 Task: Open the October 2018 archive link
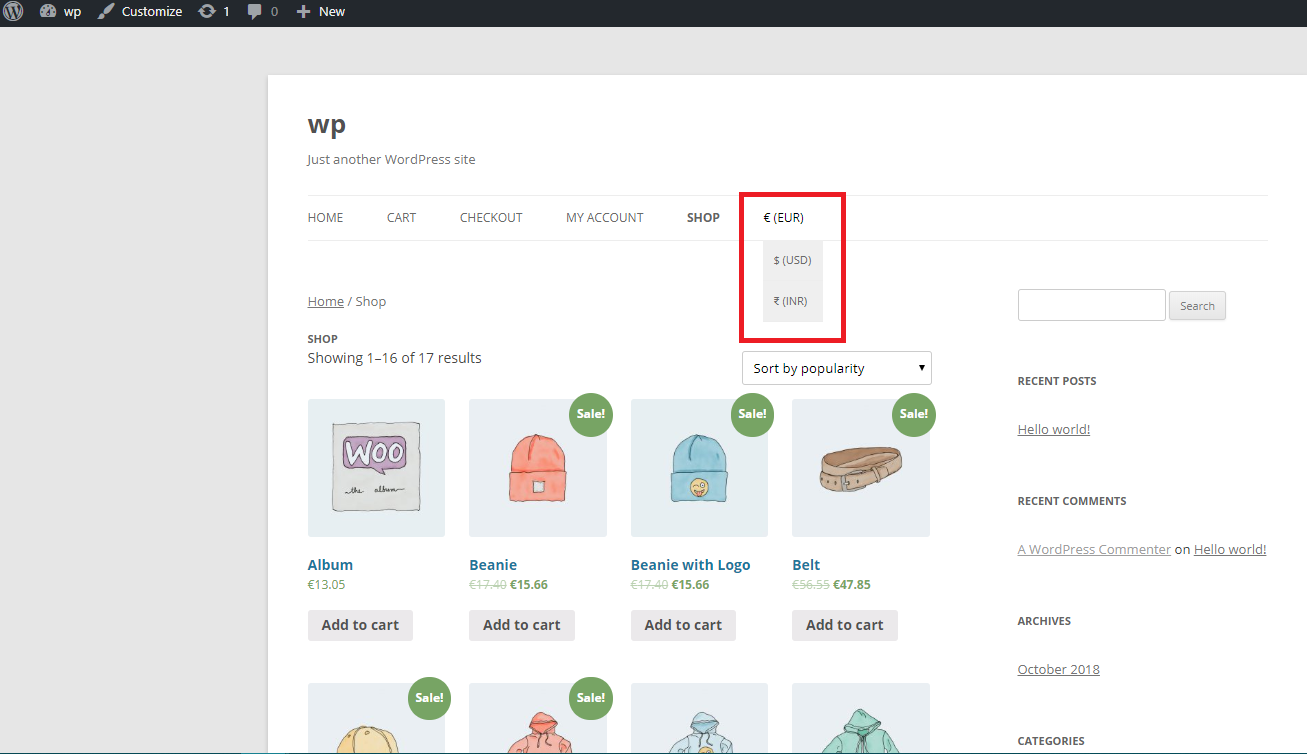(1058, 669)
